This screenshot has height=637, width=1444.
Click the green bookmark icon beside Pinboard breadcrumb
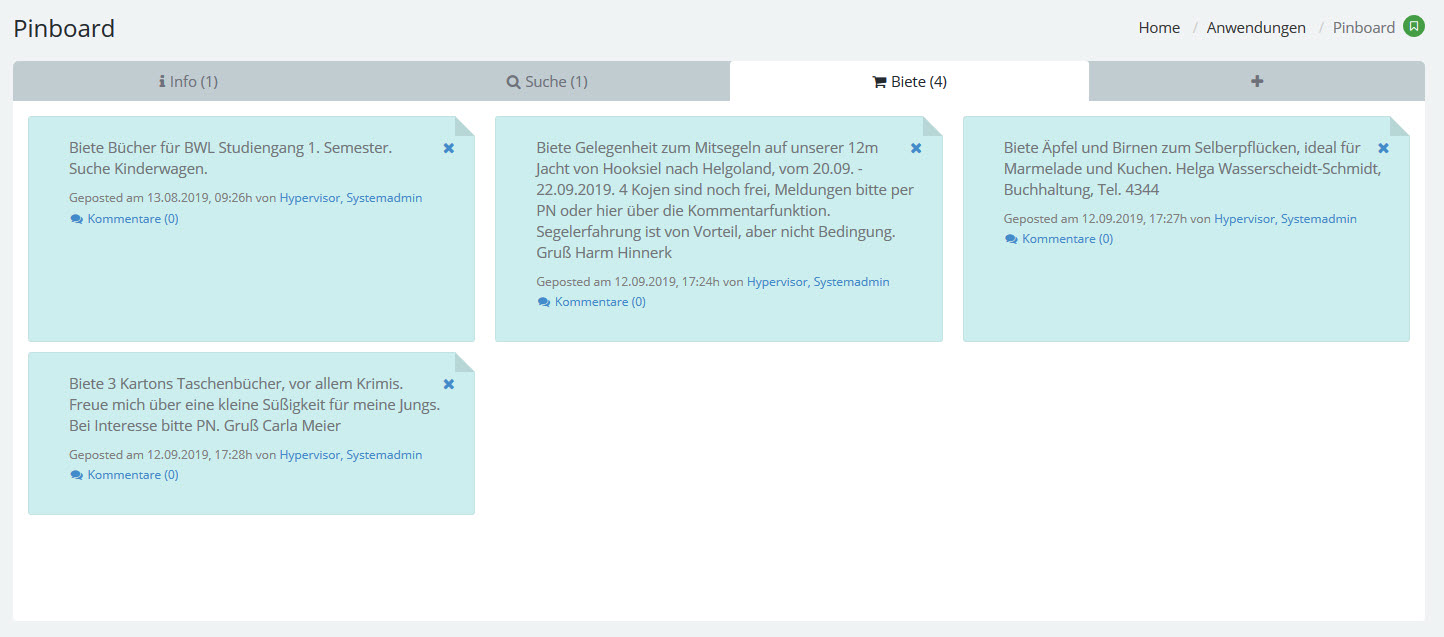1413,27
